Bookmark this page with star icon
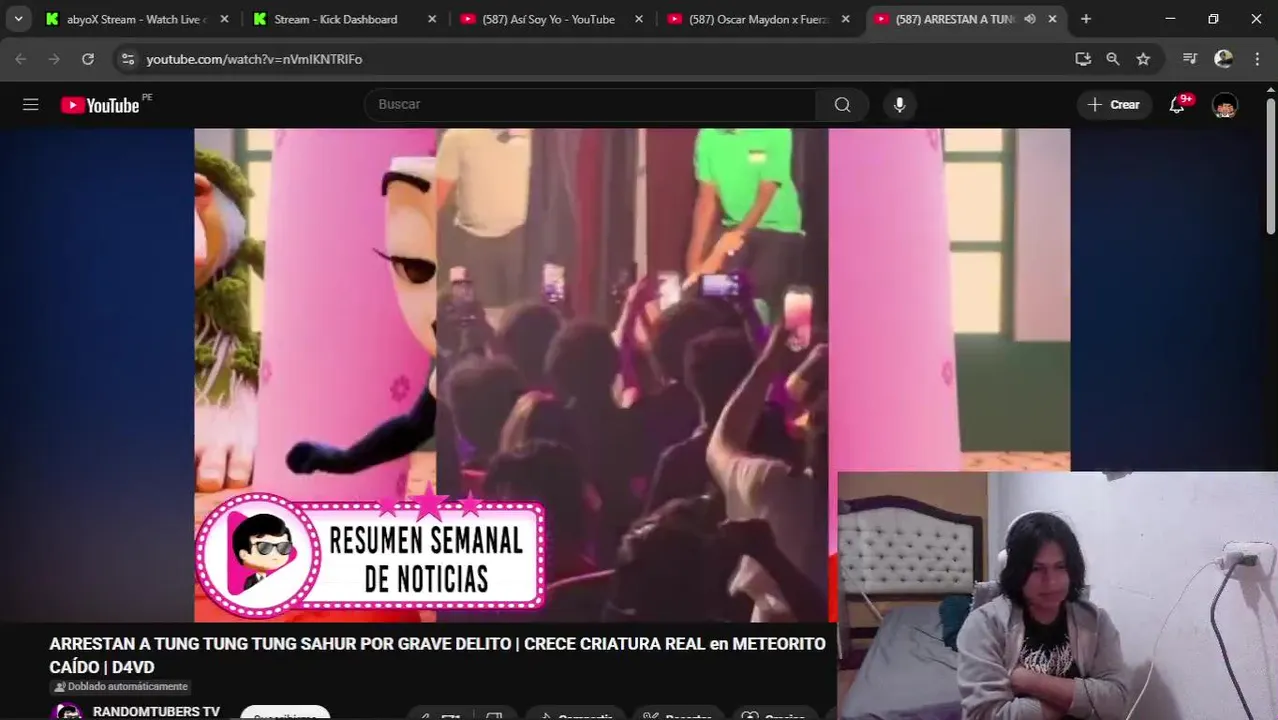The image size is (1278, 720). point(1143,59)
